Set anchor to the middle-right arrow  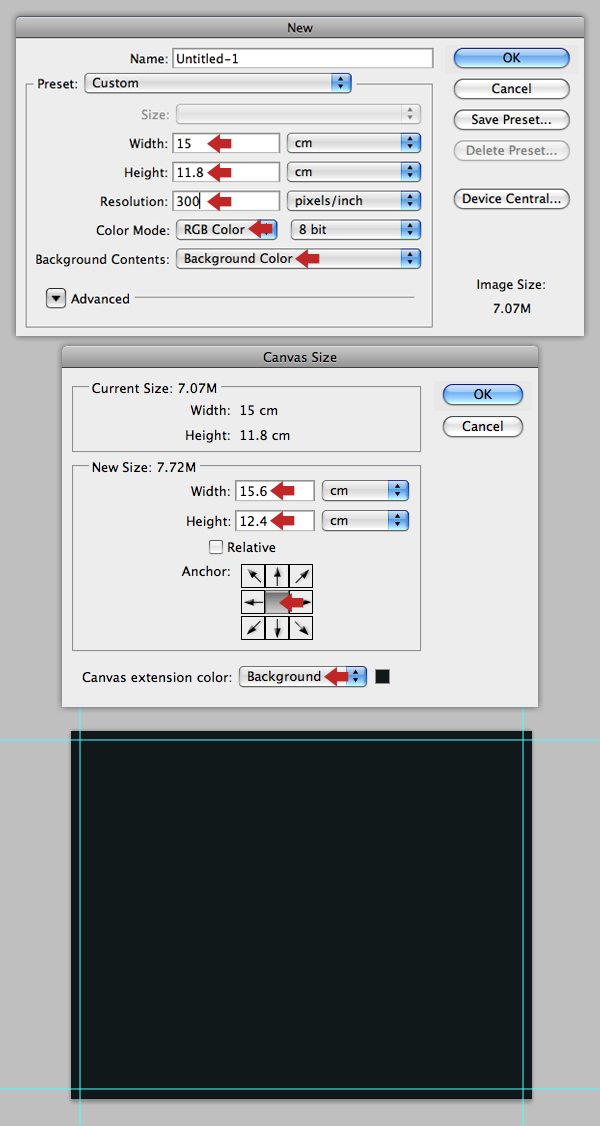pos(301,602)
